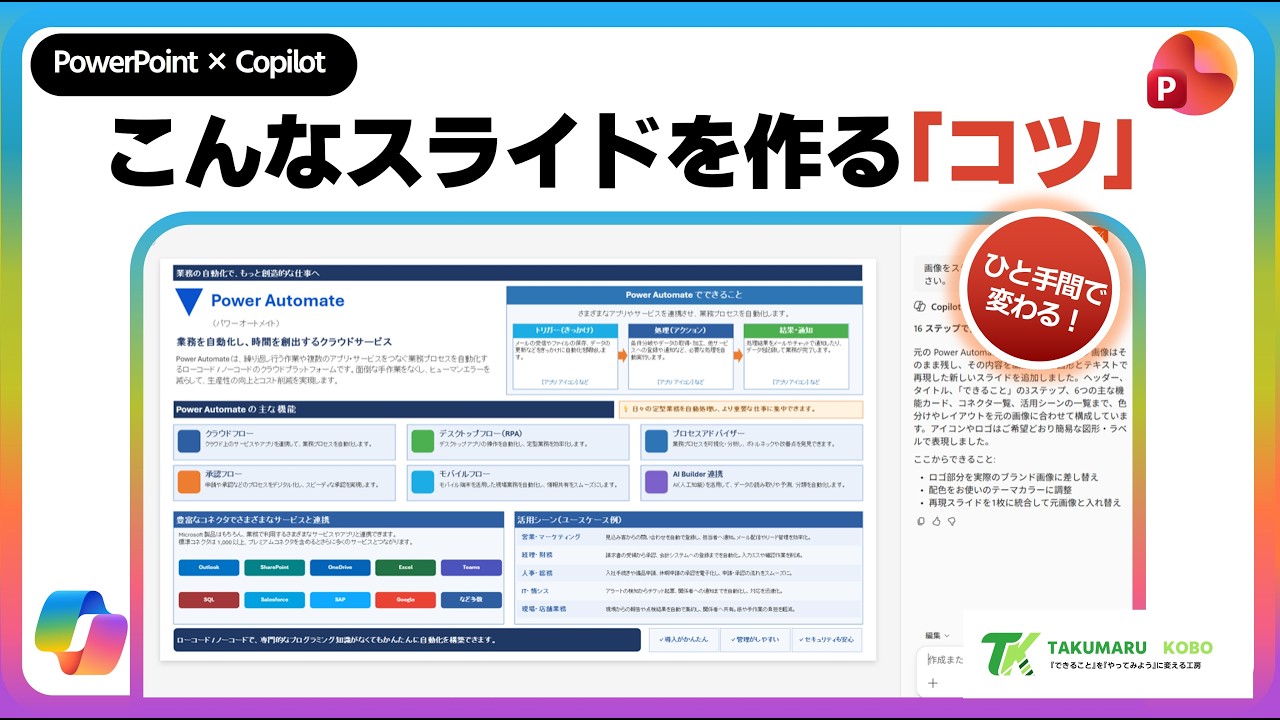The width and height of the screenshot is (1280, 720).
Task: Click the 活用シーン(ユースケース例) header
Action: (688, 520)
